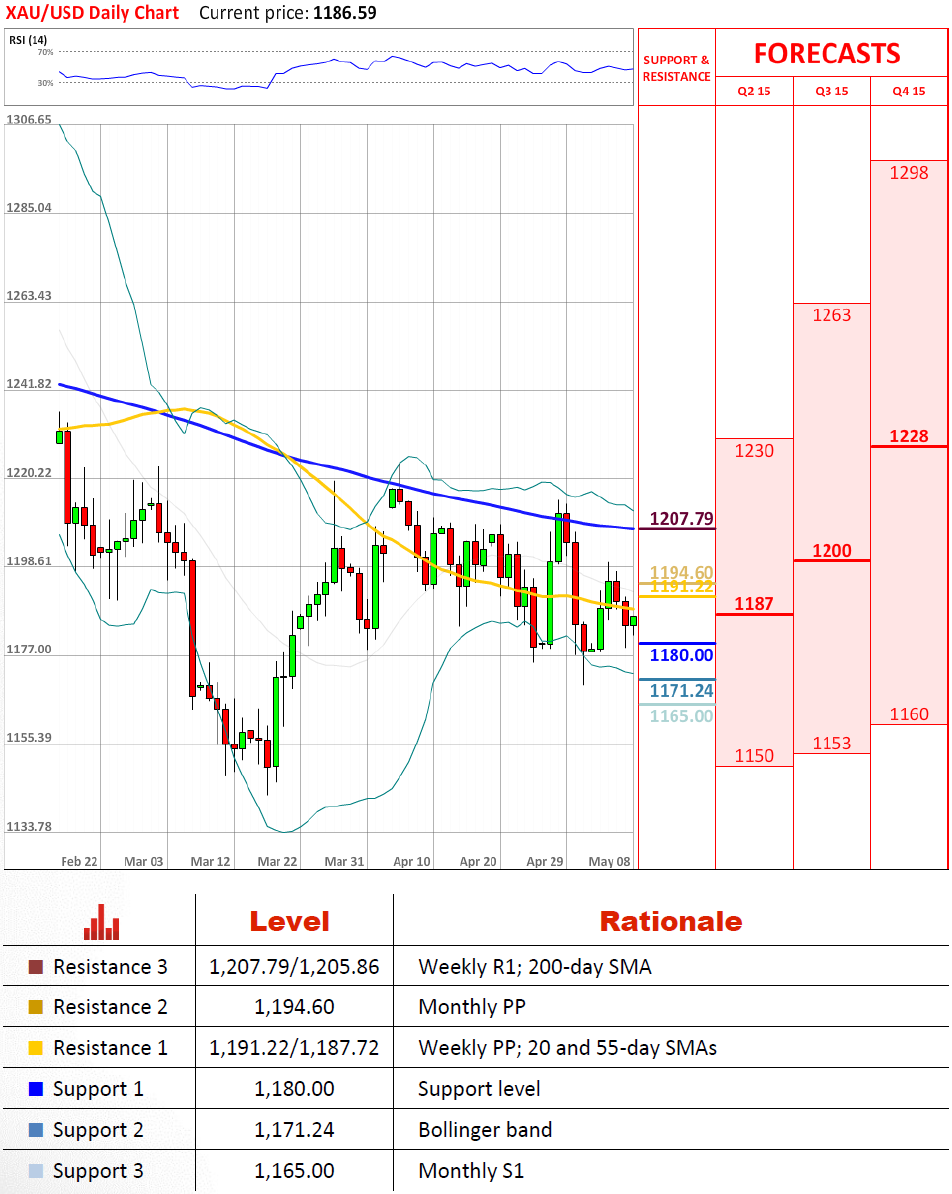Click the Mar 31 date axis label

tap(344, 861)
